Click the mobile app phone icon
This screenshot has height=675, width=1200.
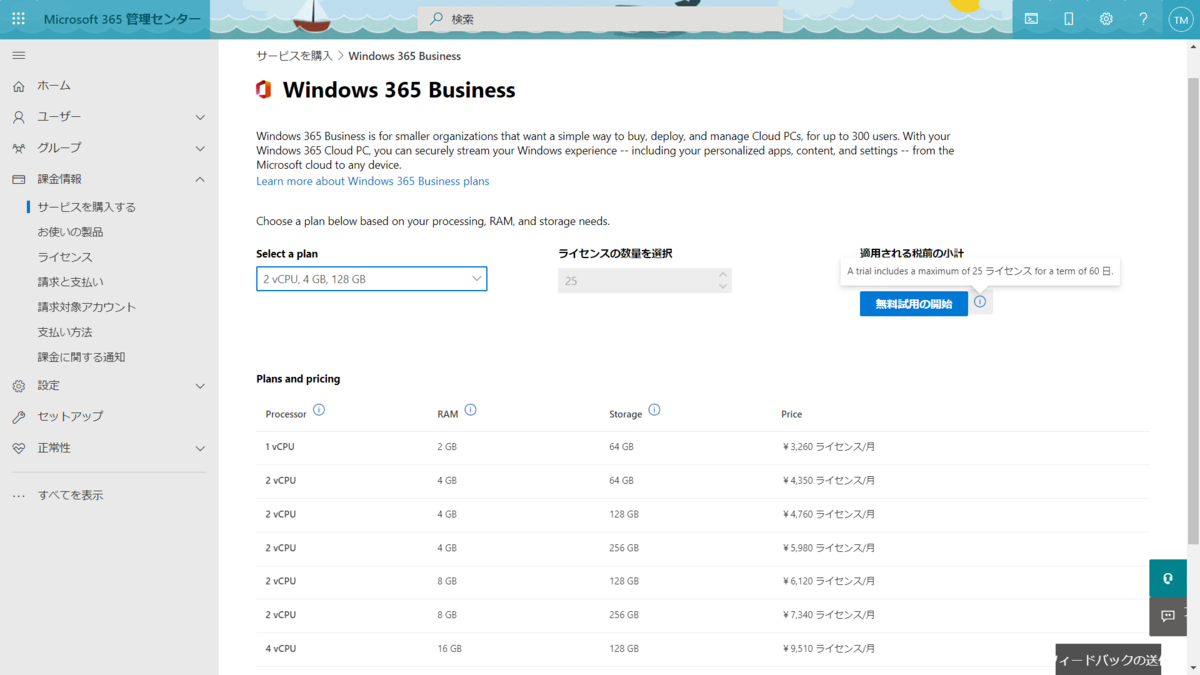click(1068, 19)
